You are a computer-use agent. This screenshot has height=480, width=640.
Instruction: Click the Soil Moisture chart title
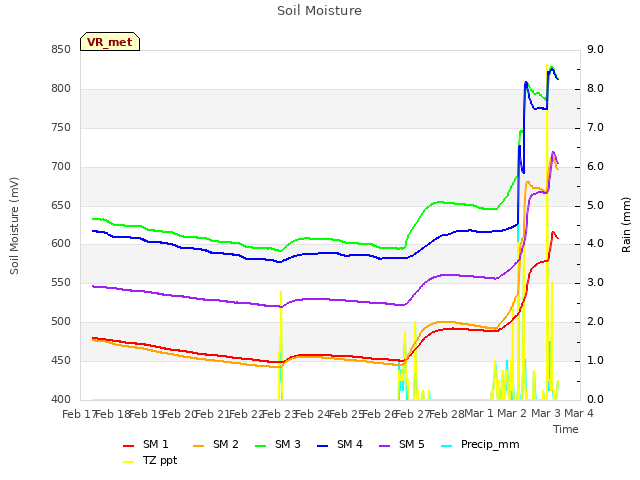(x=319, y=11)
